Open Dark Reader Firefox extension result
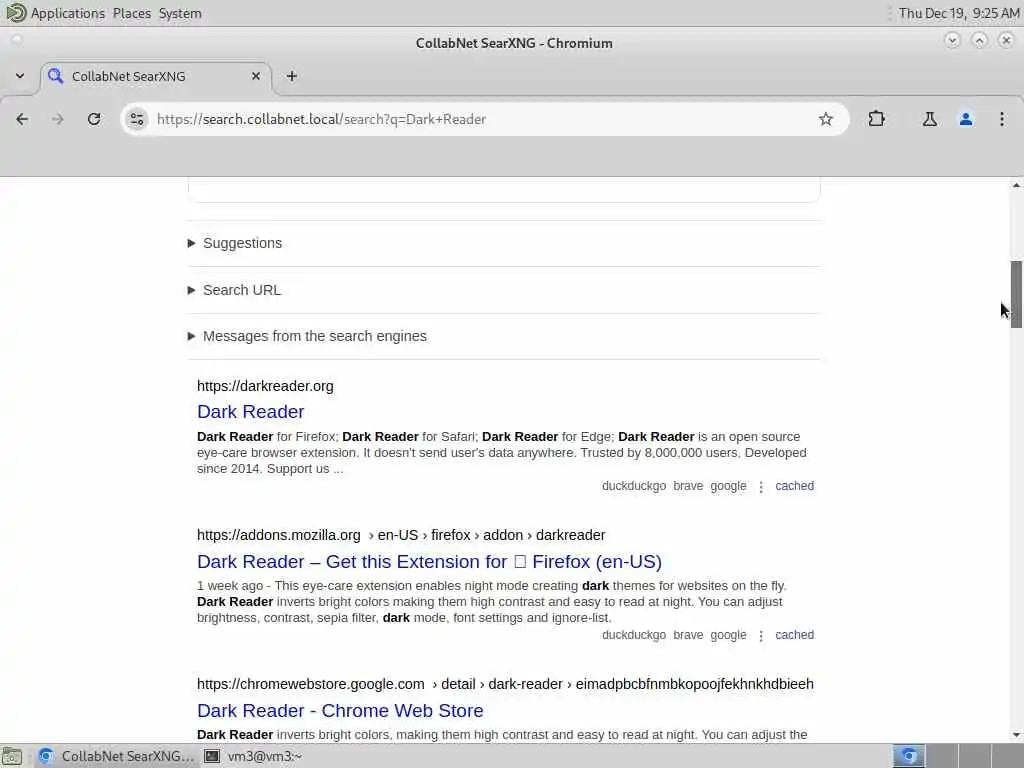1024x768 pixels. tap(429, 562)
